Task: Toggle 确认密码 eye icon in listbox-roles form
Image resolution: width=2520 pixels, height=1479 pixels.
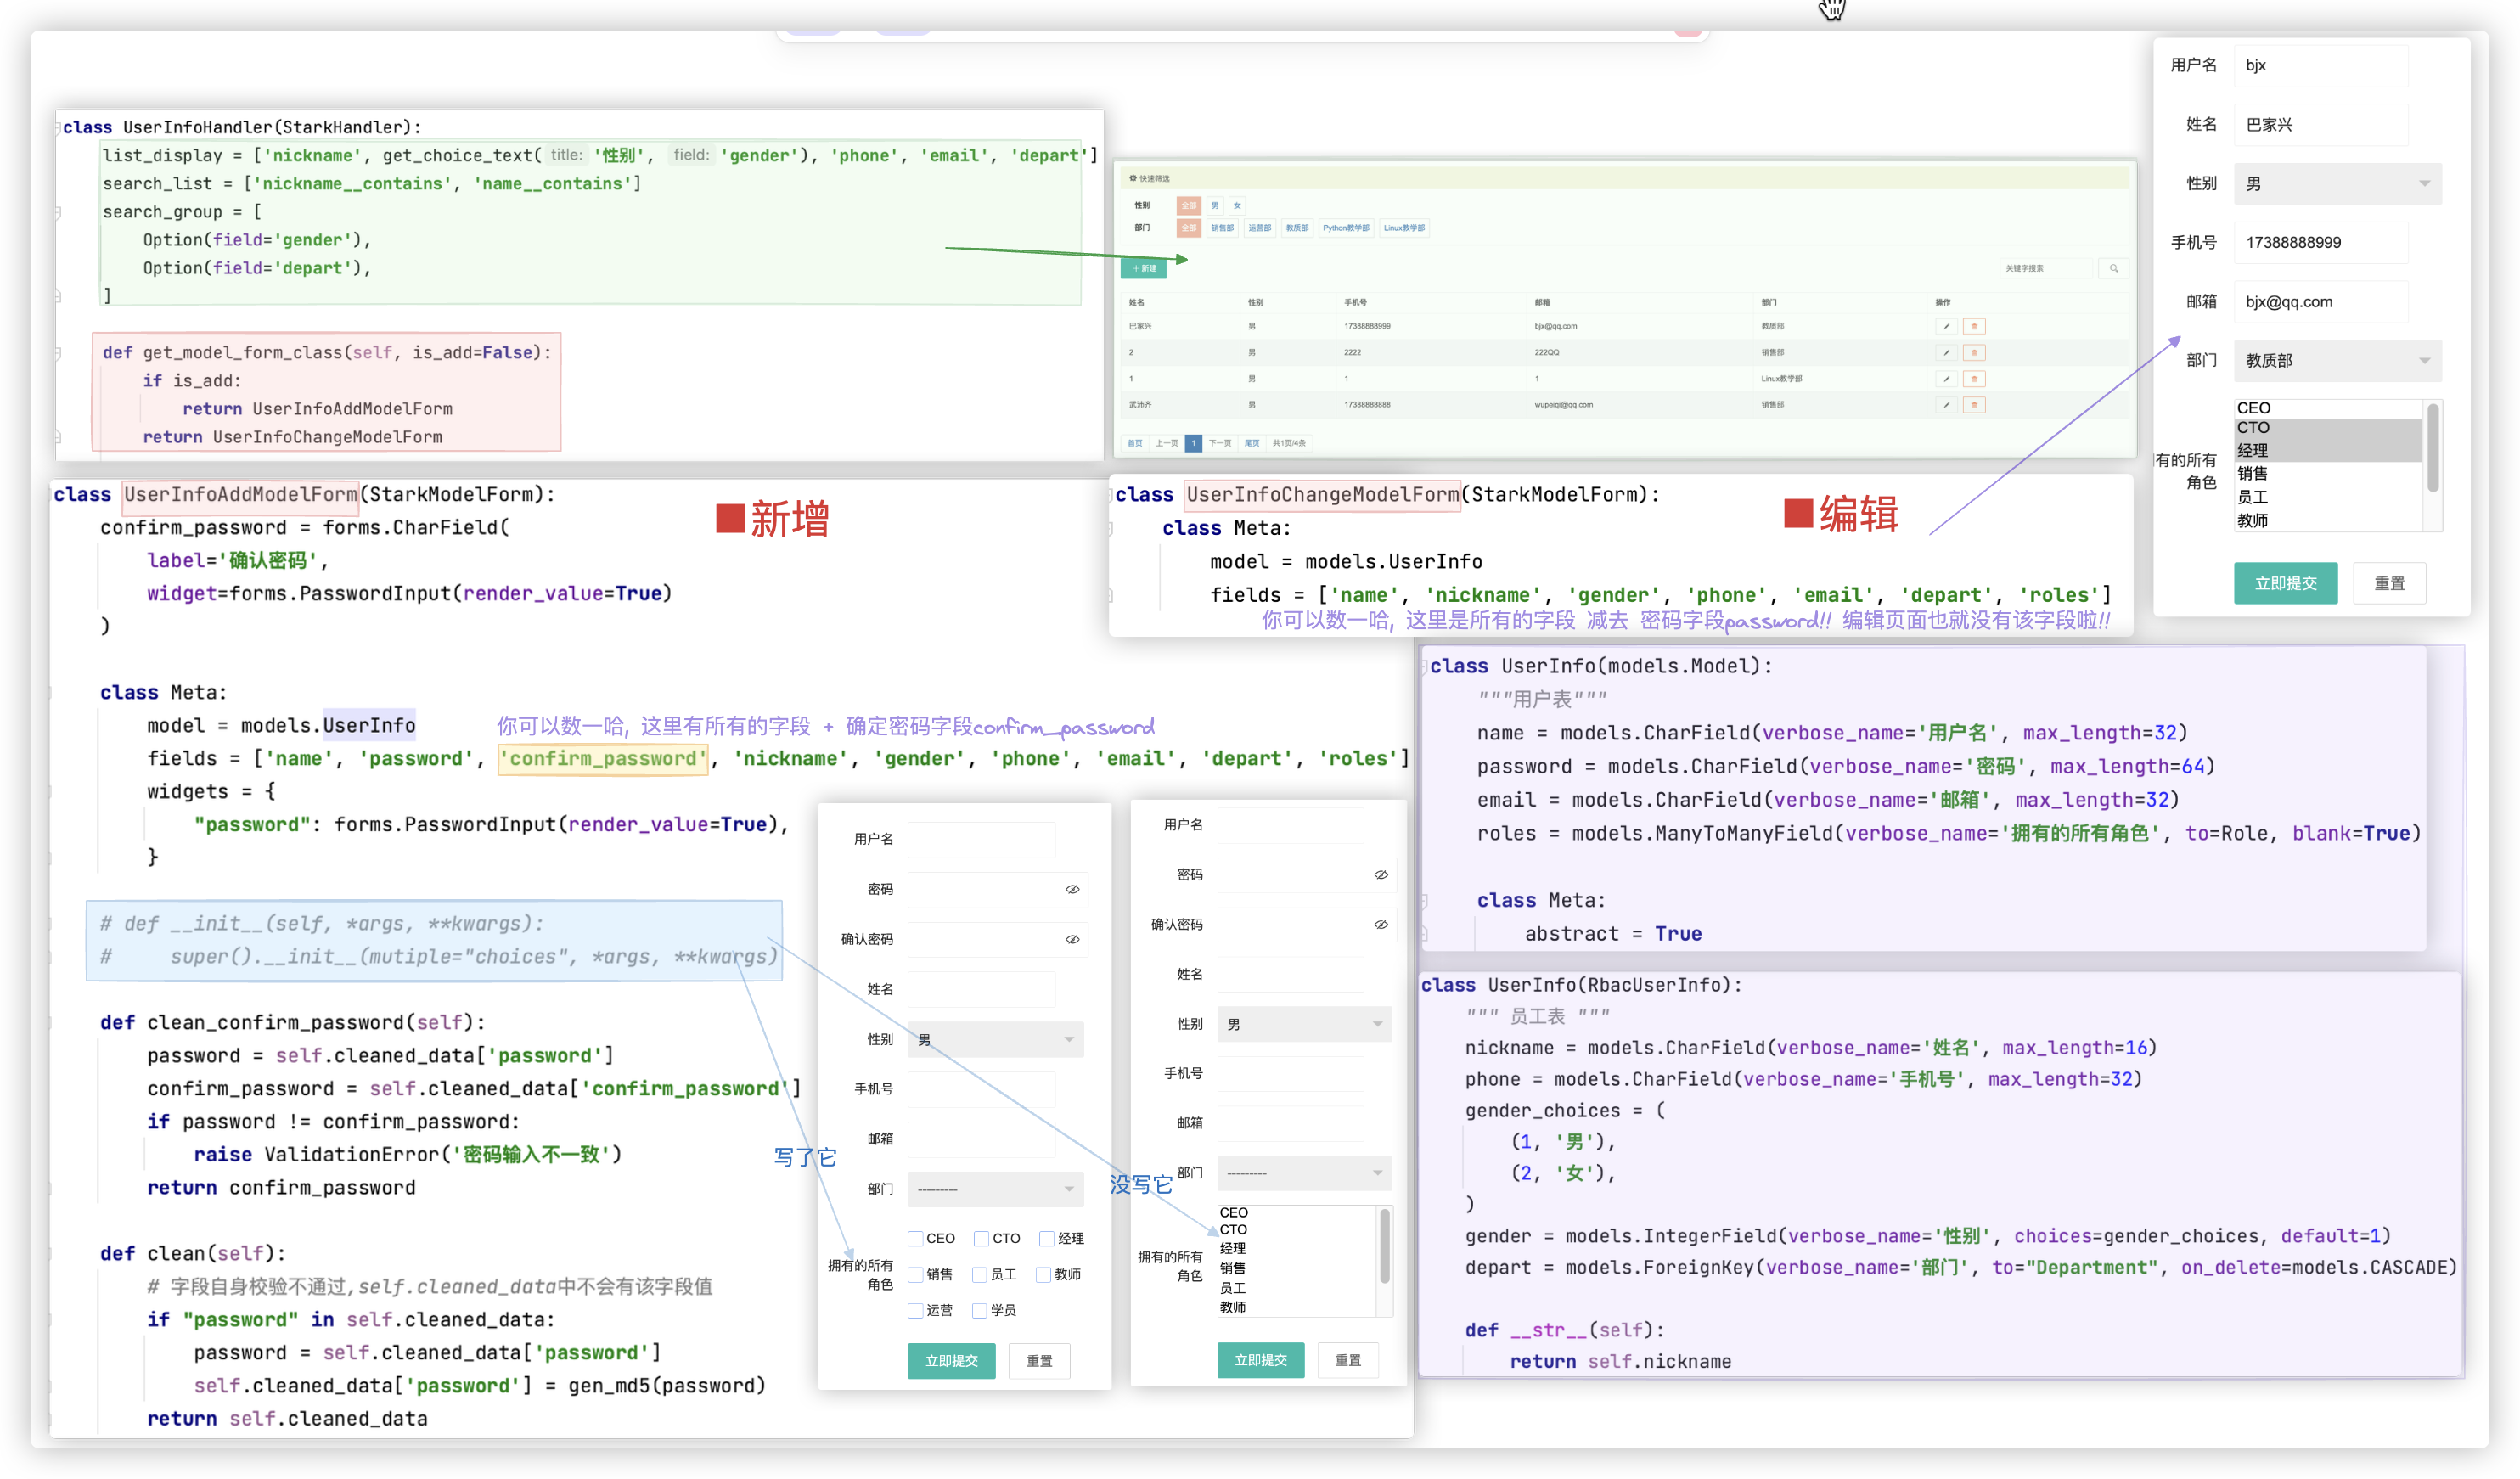Action: pyautogui.click(x=1381, y=924)
